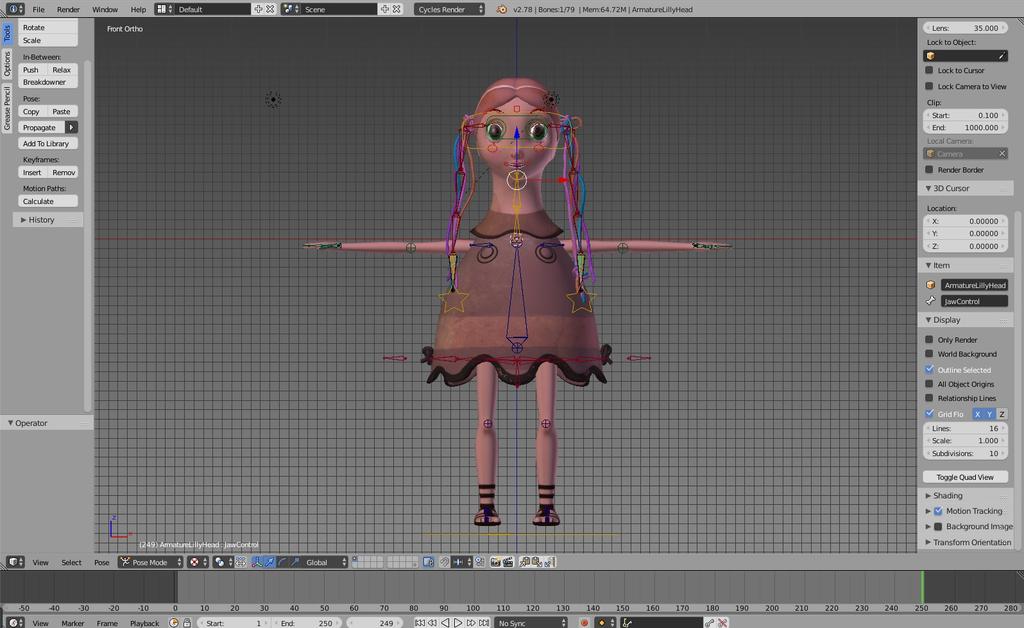
Task: Toggle Relationship Lines checkbox
Action: [929, 398]
